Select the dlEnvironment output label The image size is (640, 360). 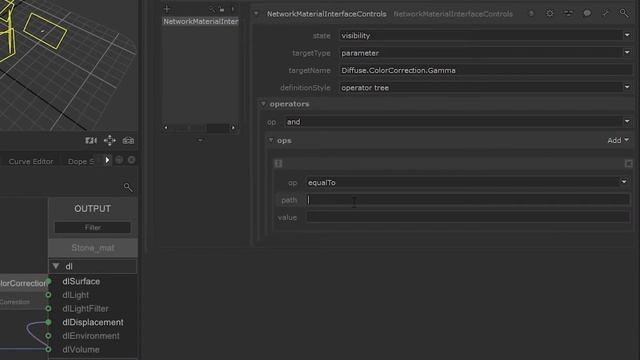point(91,336)
